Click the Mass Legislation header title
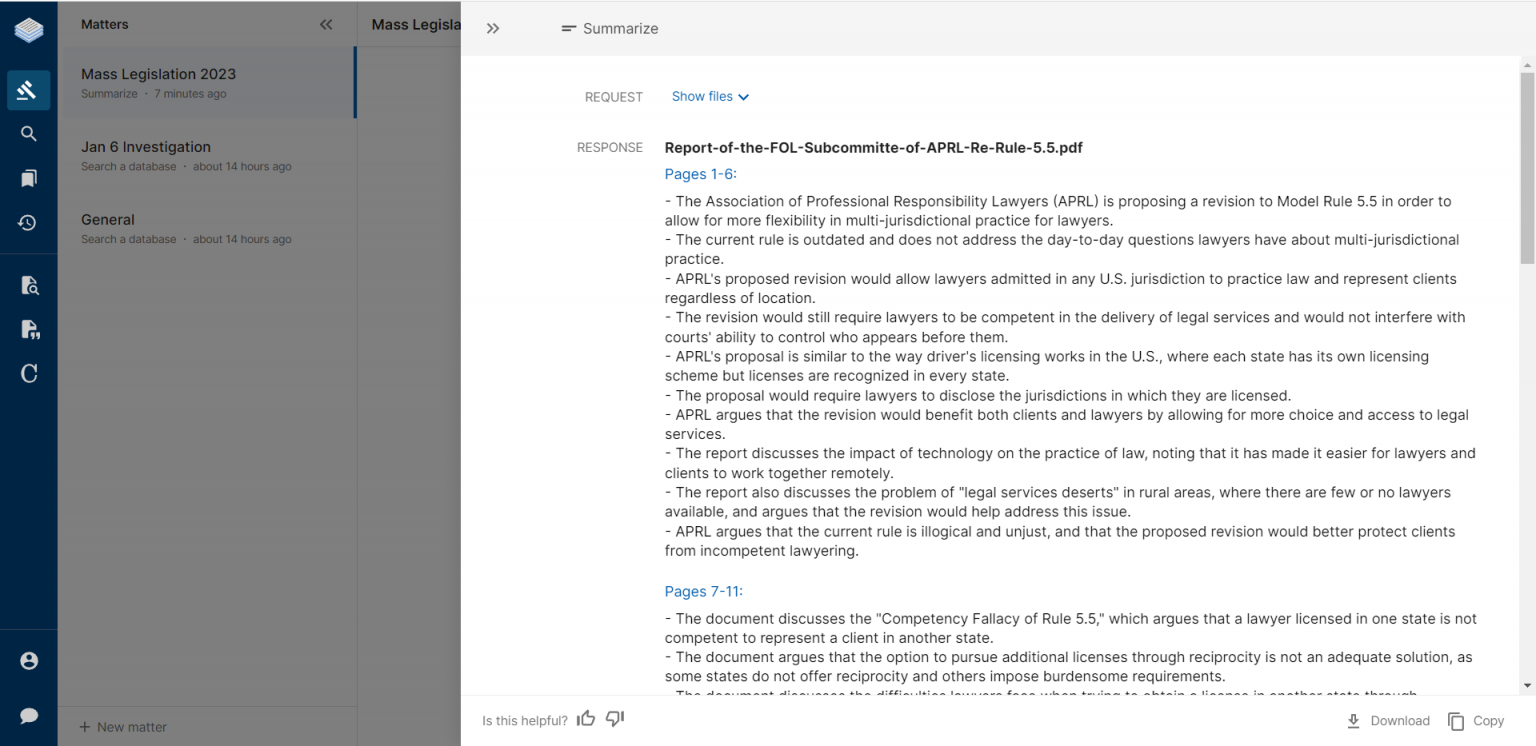 tap(416, 25)
